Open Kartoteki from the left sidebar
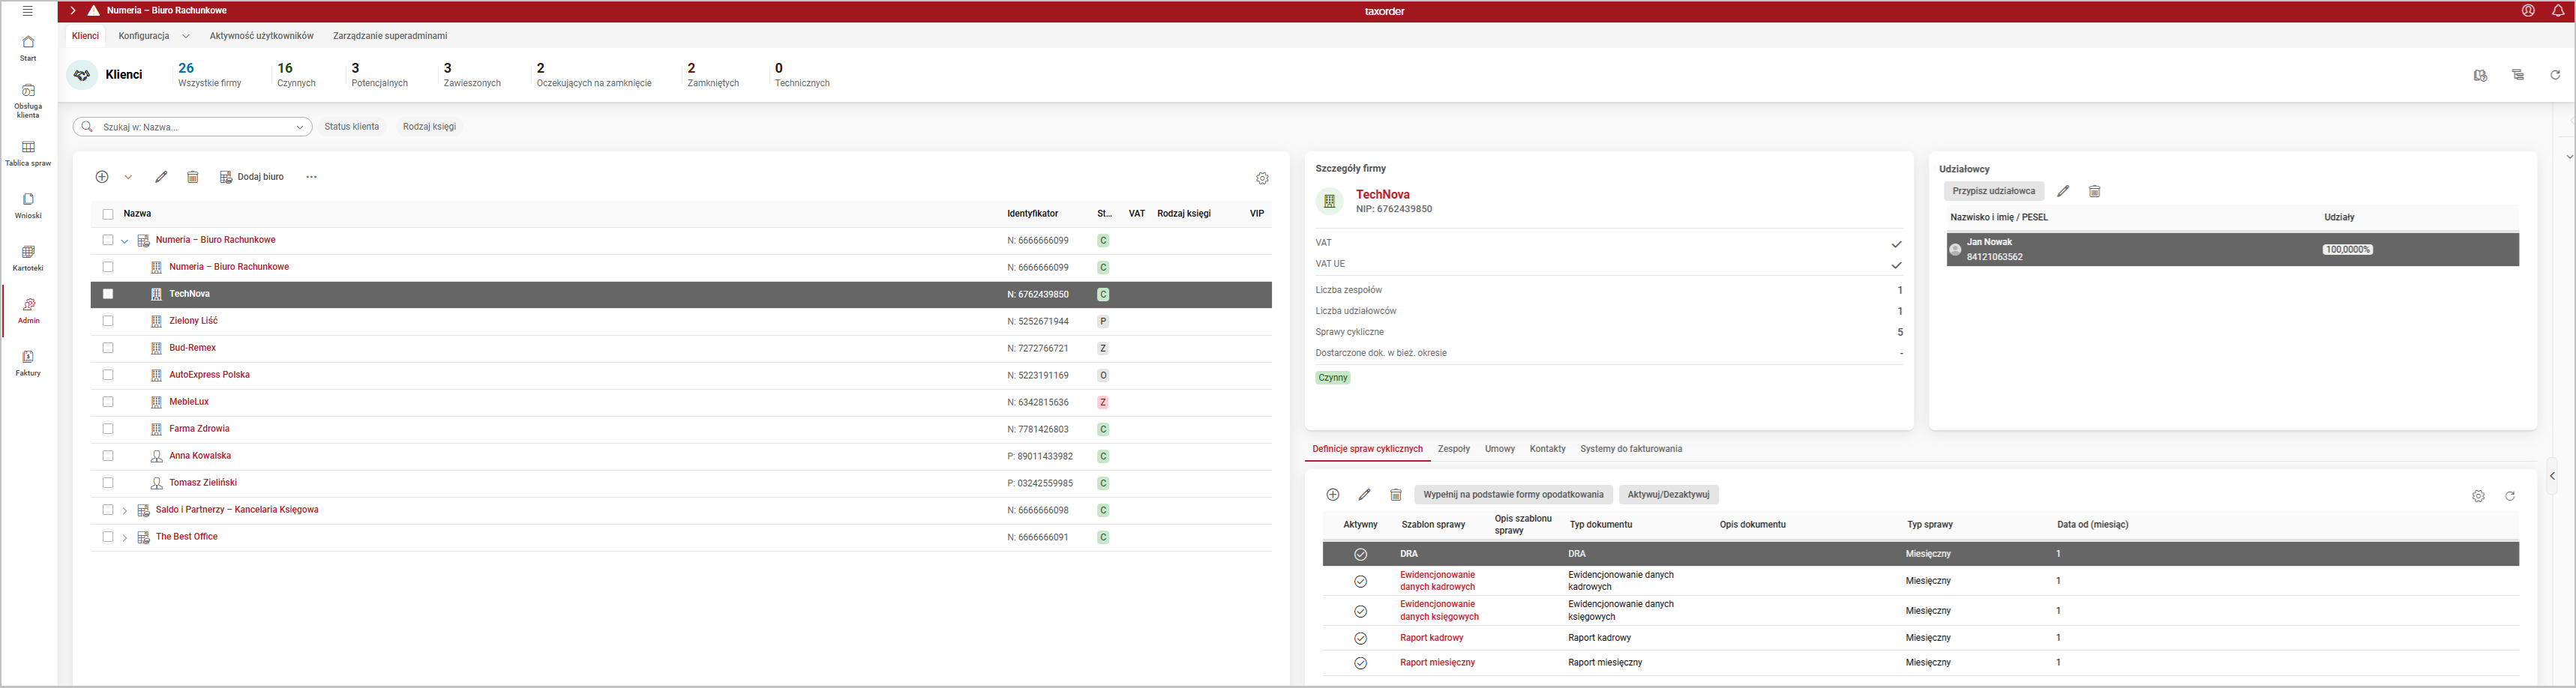The height and width of the screenshot is (688, 2576). pos(28,258)
